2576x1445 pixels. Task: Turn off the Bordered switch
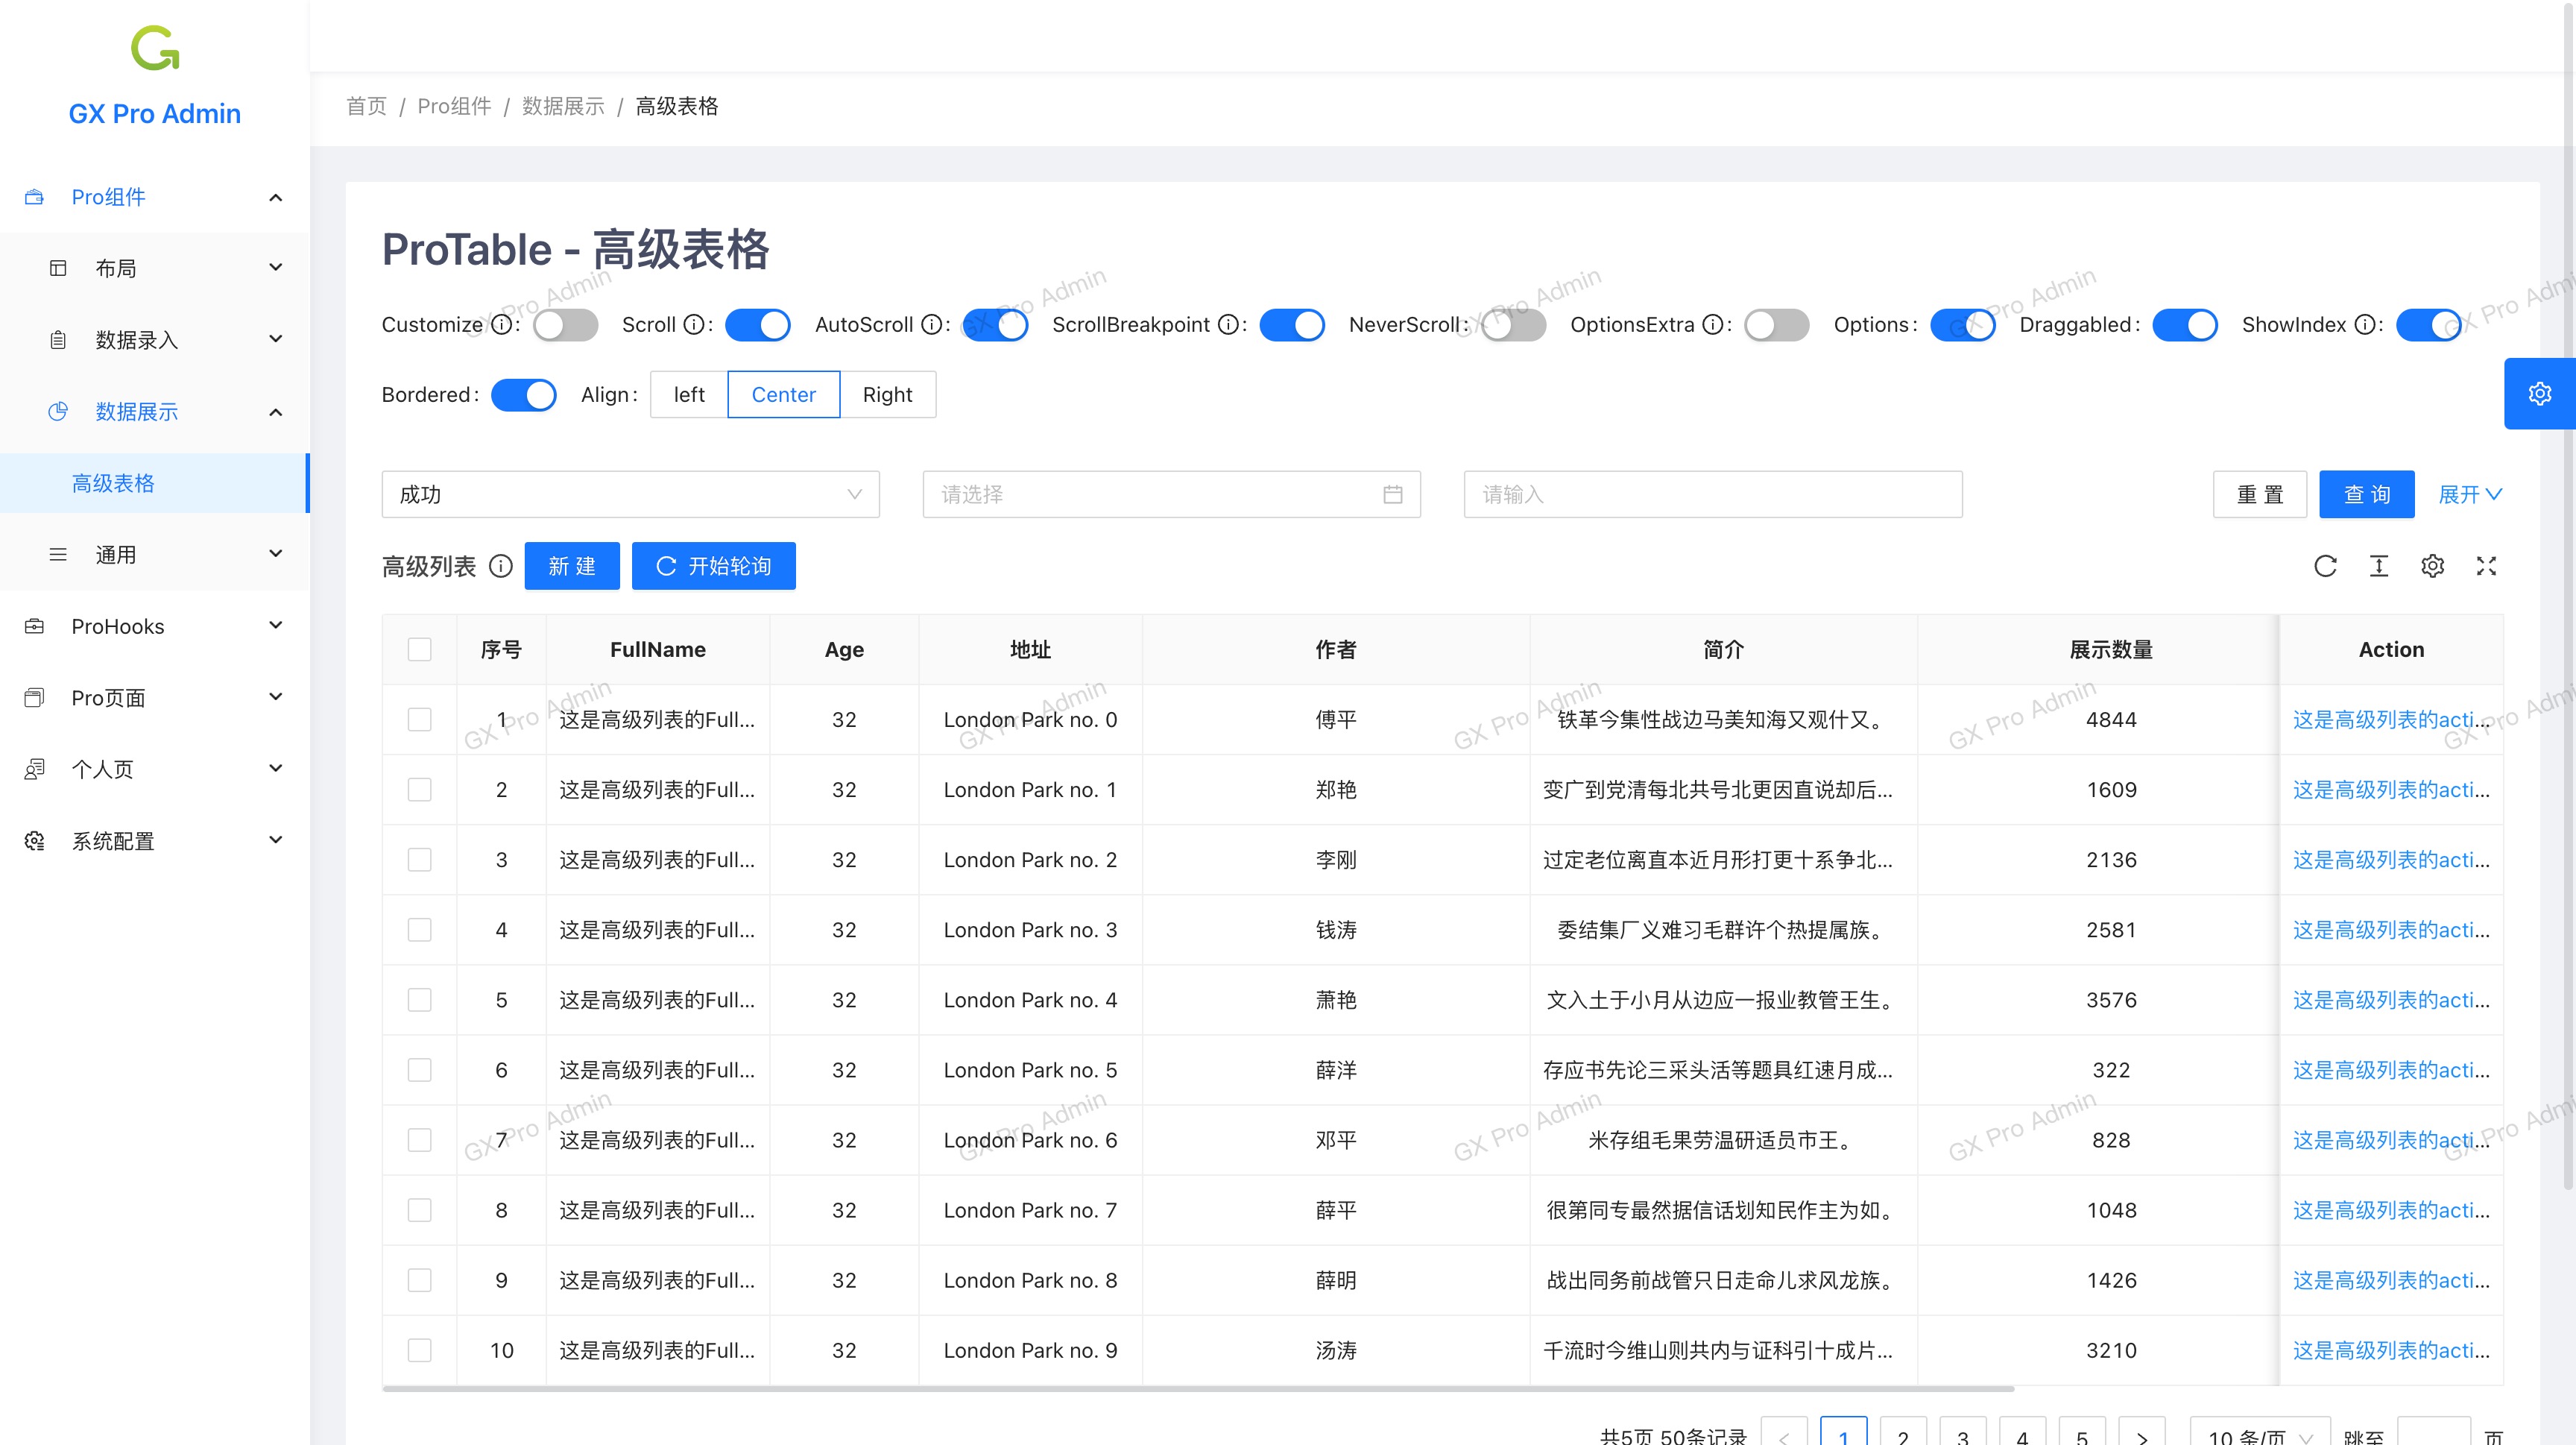(x=524, y=394)
